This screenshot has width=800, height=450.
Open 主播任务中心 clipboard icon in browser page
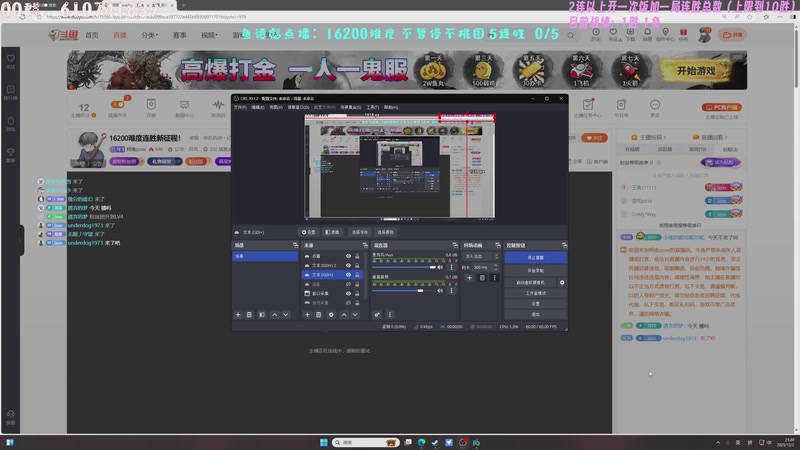(x=588, y=105)
